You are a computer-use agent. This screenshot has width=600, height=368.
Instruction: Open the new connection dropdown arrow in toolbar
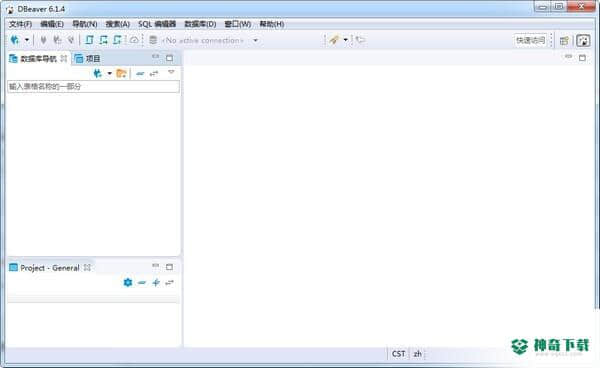click(27, 40)
